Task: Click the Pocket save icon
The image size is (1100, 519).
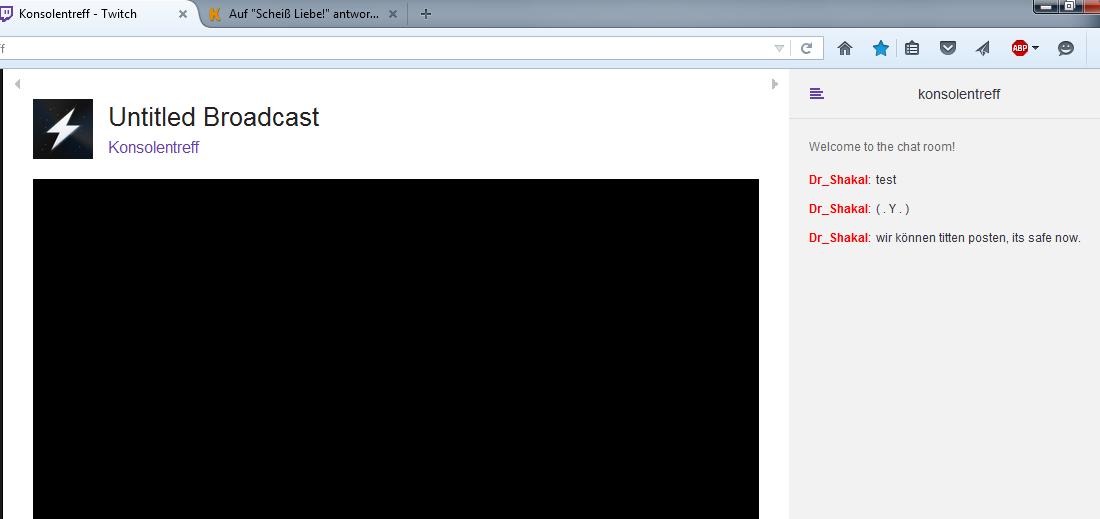Action: point(948,48)
